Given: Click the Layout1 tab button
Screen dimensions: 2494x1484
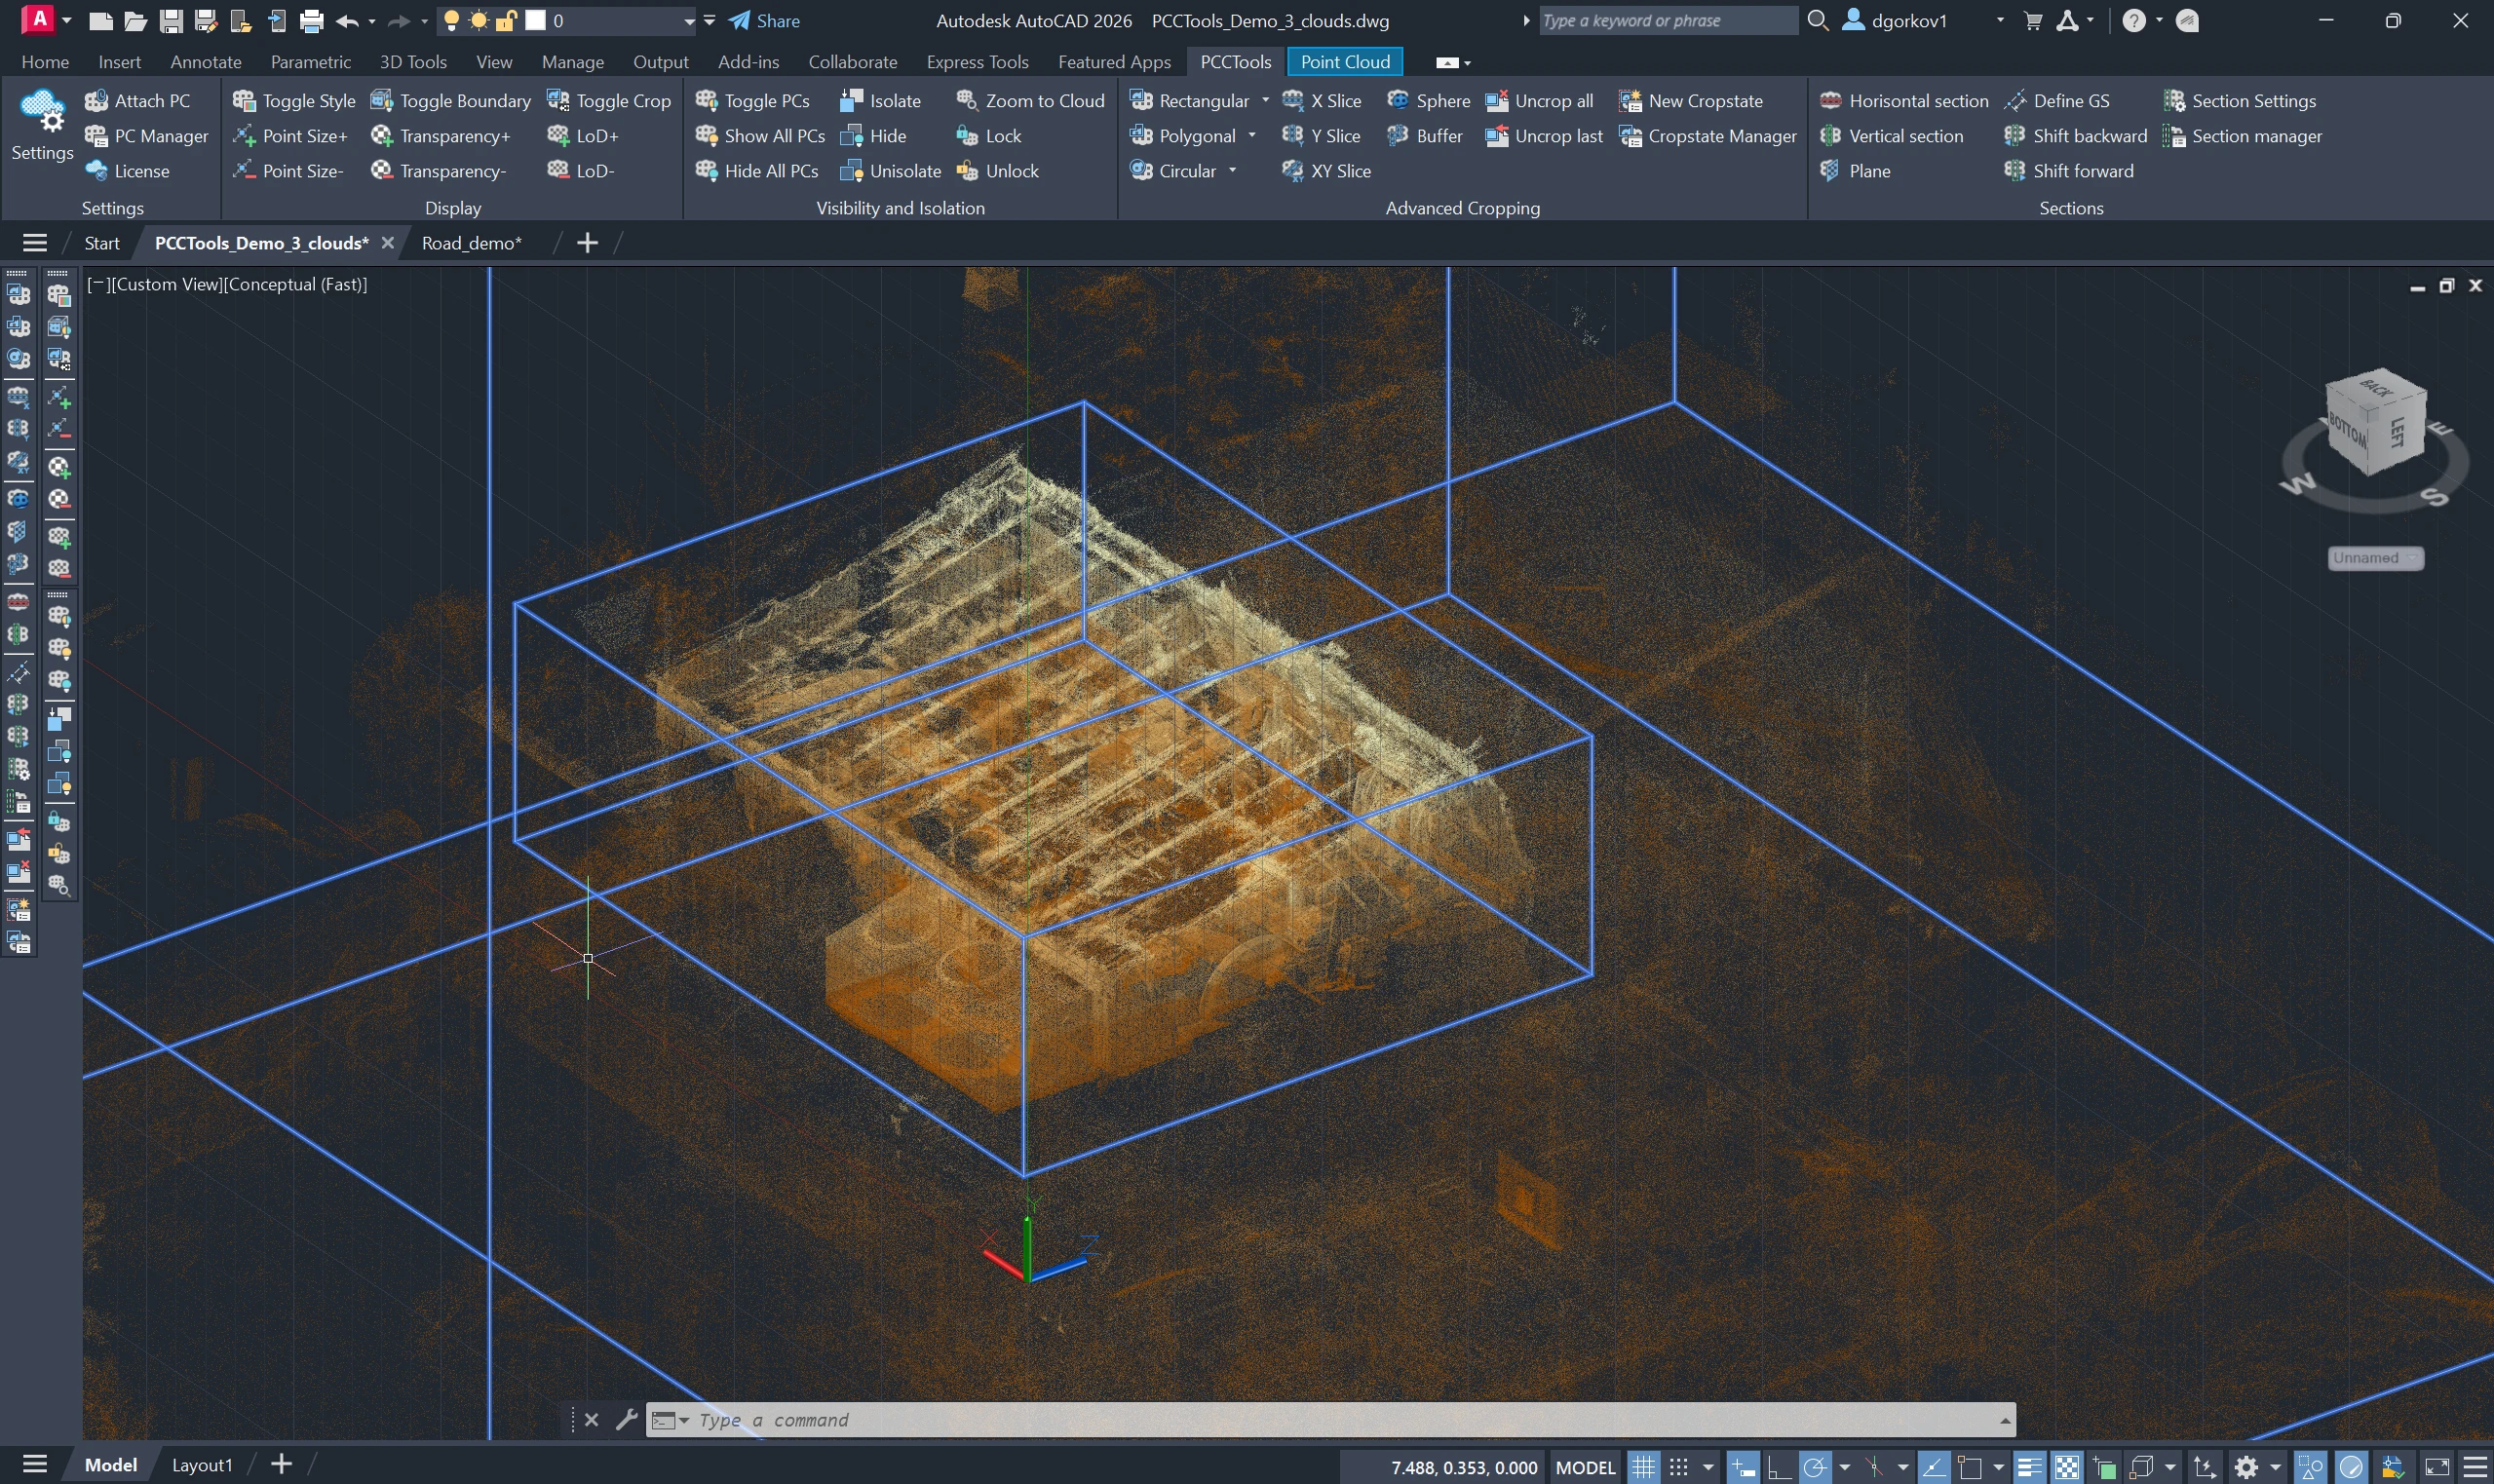Looking at the screenshot, I should [x=202, y=1465].
